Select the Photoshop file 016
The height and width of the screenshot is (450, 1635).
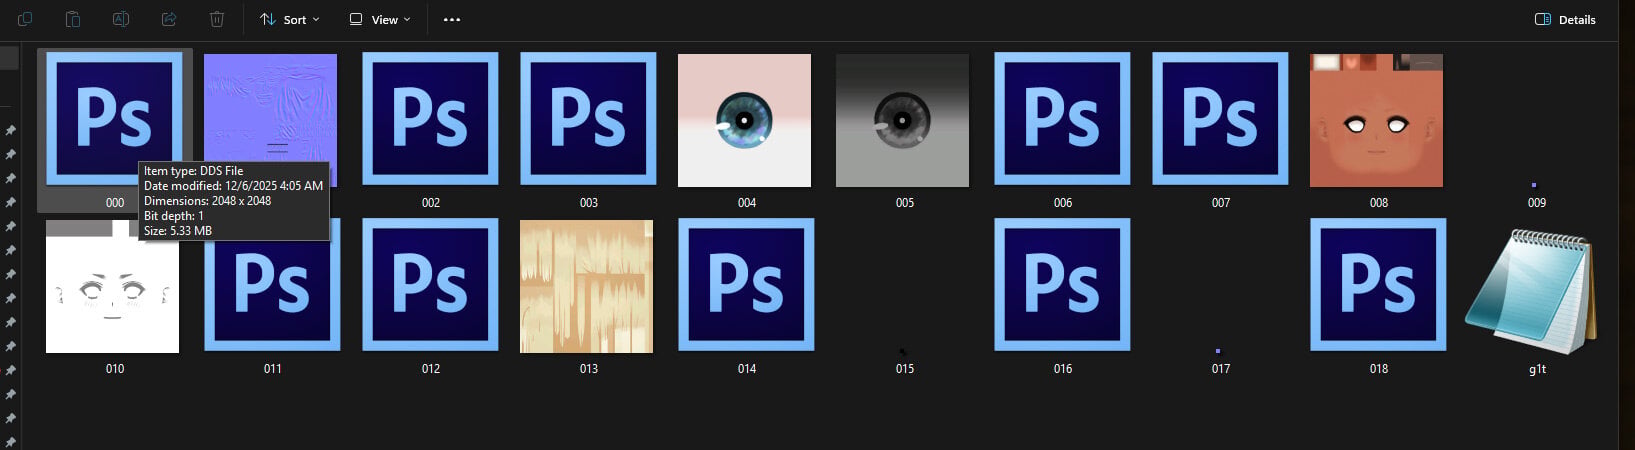(1062, 286)
